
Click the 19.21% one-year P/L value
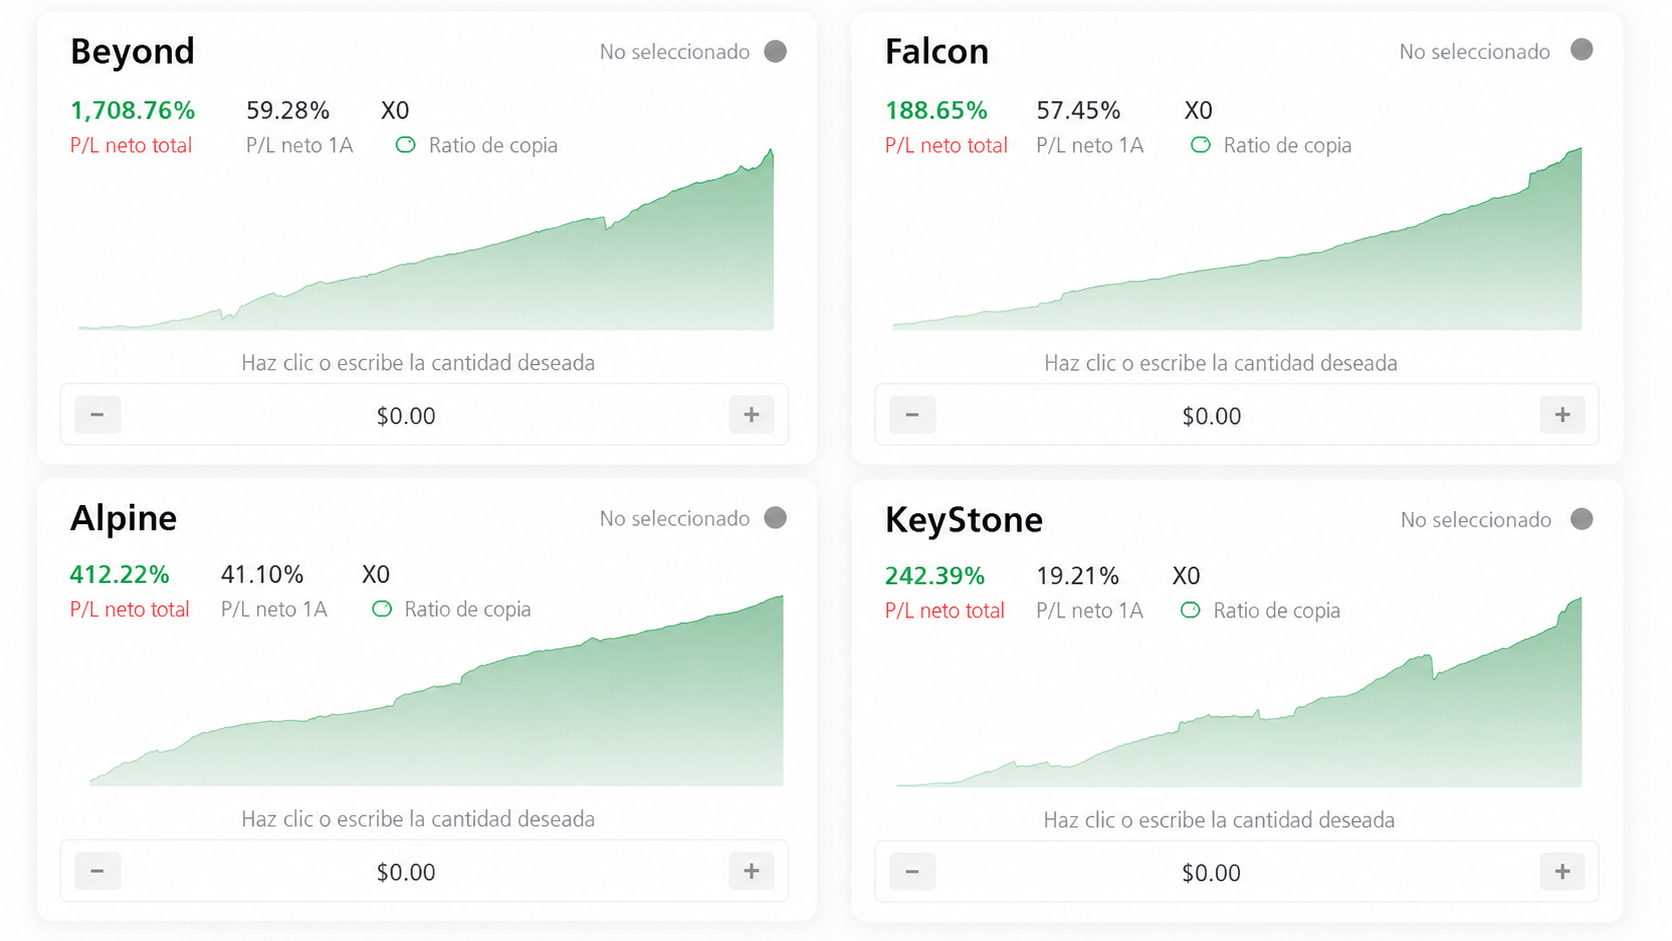click(1077, 576)
